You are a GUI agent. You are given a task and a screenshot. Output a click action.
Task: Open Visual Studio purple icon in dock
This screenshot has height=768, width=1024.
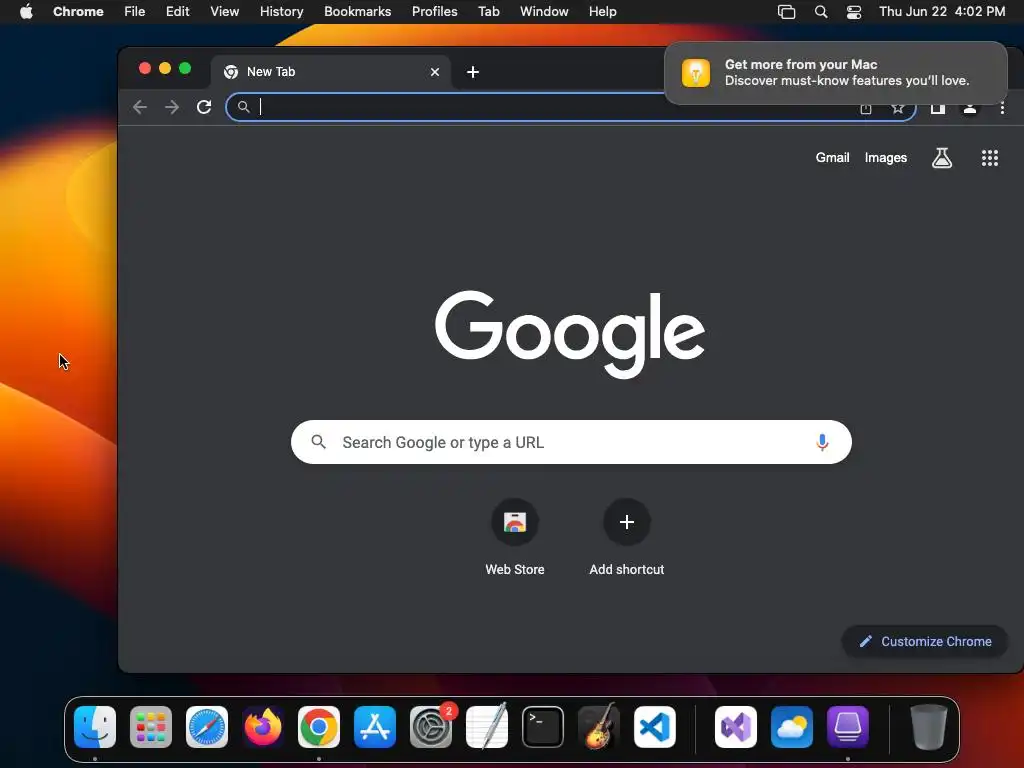[736, 727]
